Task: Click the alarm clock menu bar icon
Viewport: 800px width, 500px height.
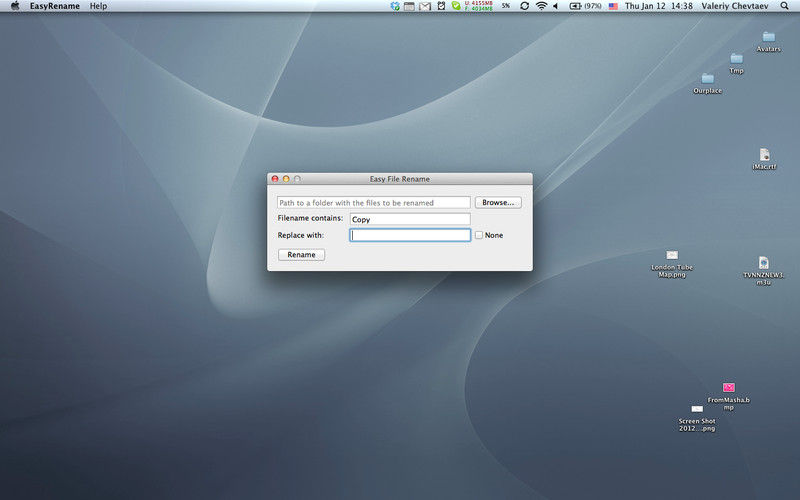Action: tap(441, 6)
